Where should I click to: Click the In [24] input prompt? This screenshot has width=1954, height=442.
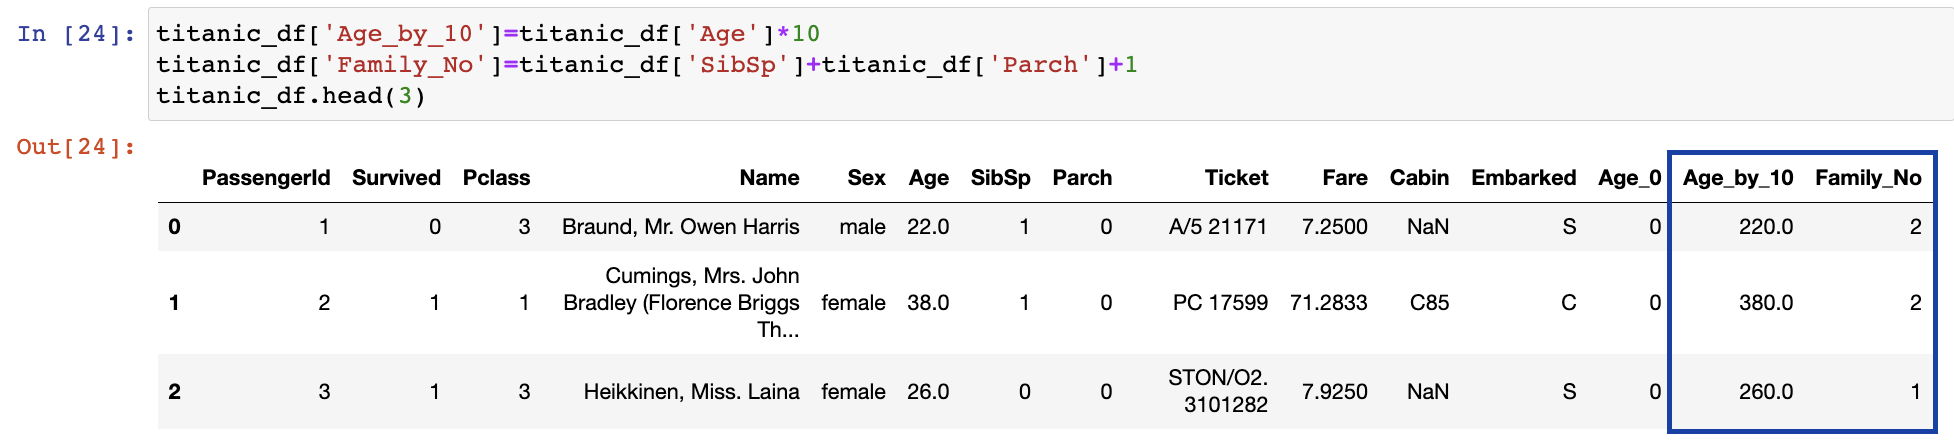(76, 34)
